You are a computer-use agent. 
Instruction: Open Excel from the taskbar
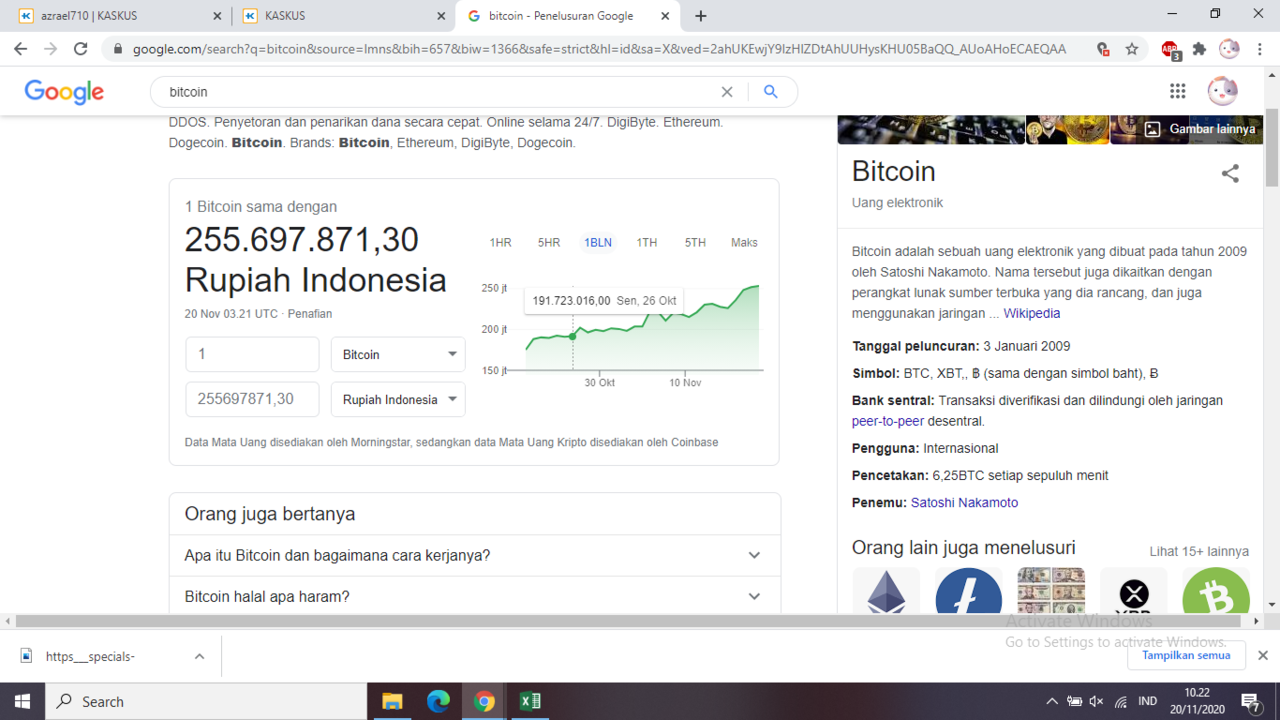click(529, 700)
